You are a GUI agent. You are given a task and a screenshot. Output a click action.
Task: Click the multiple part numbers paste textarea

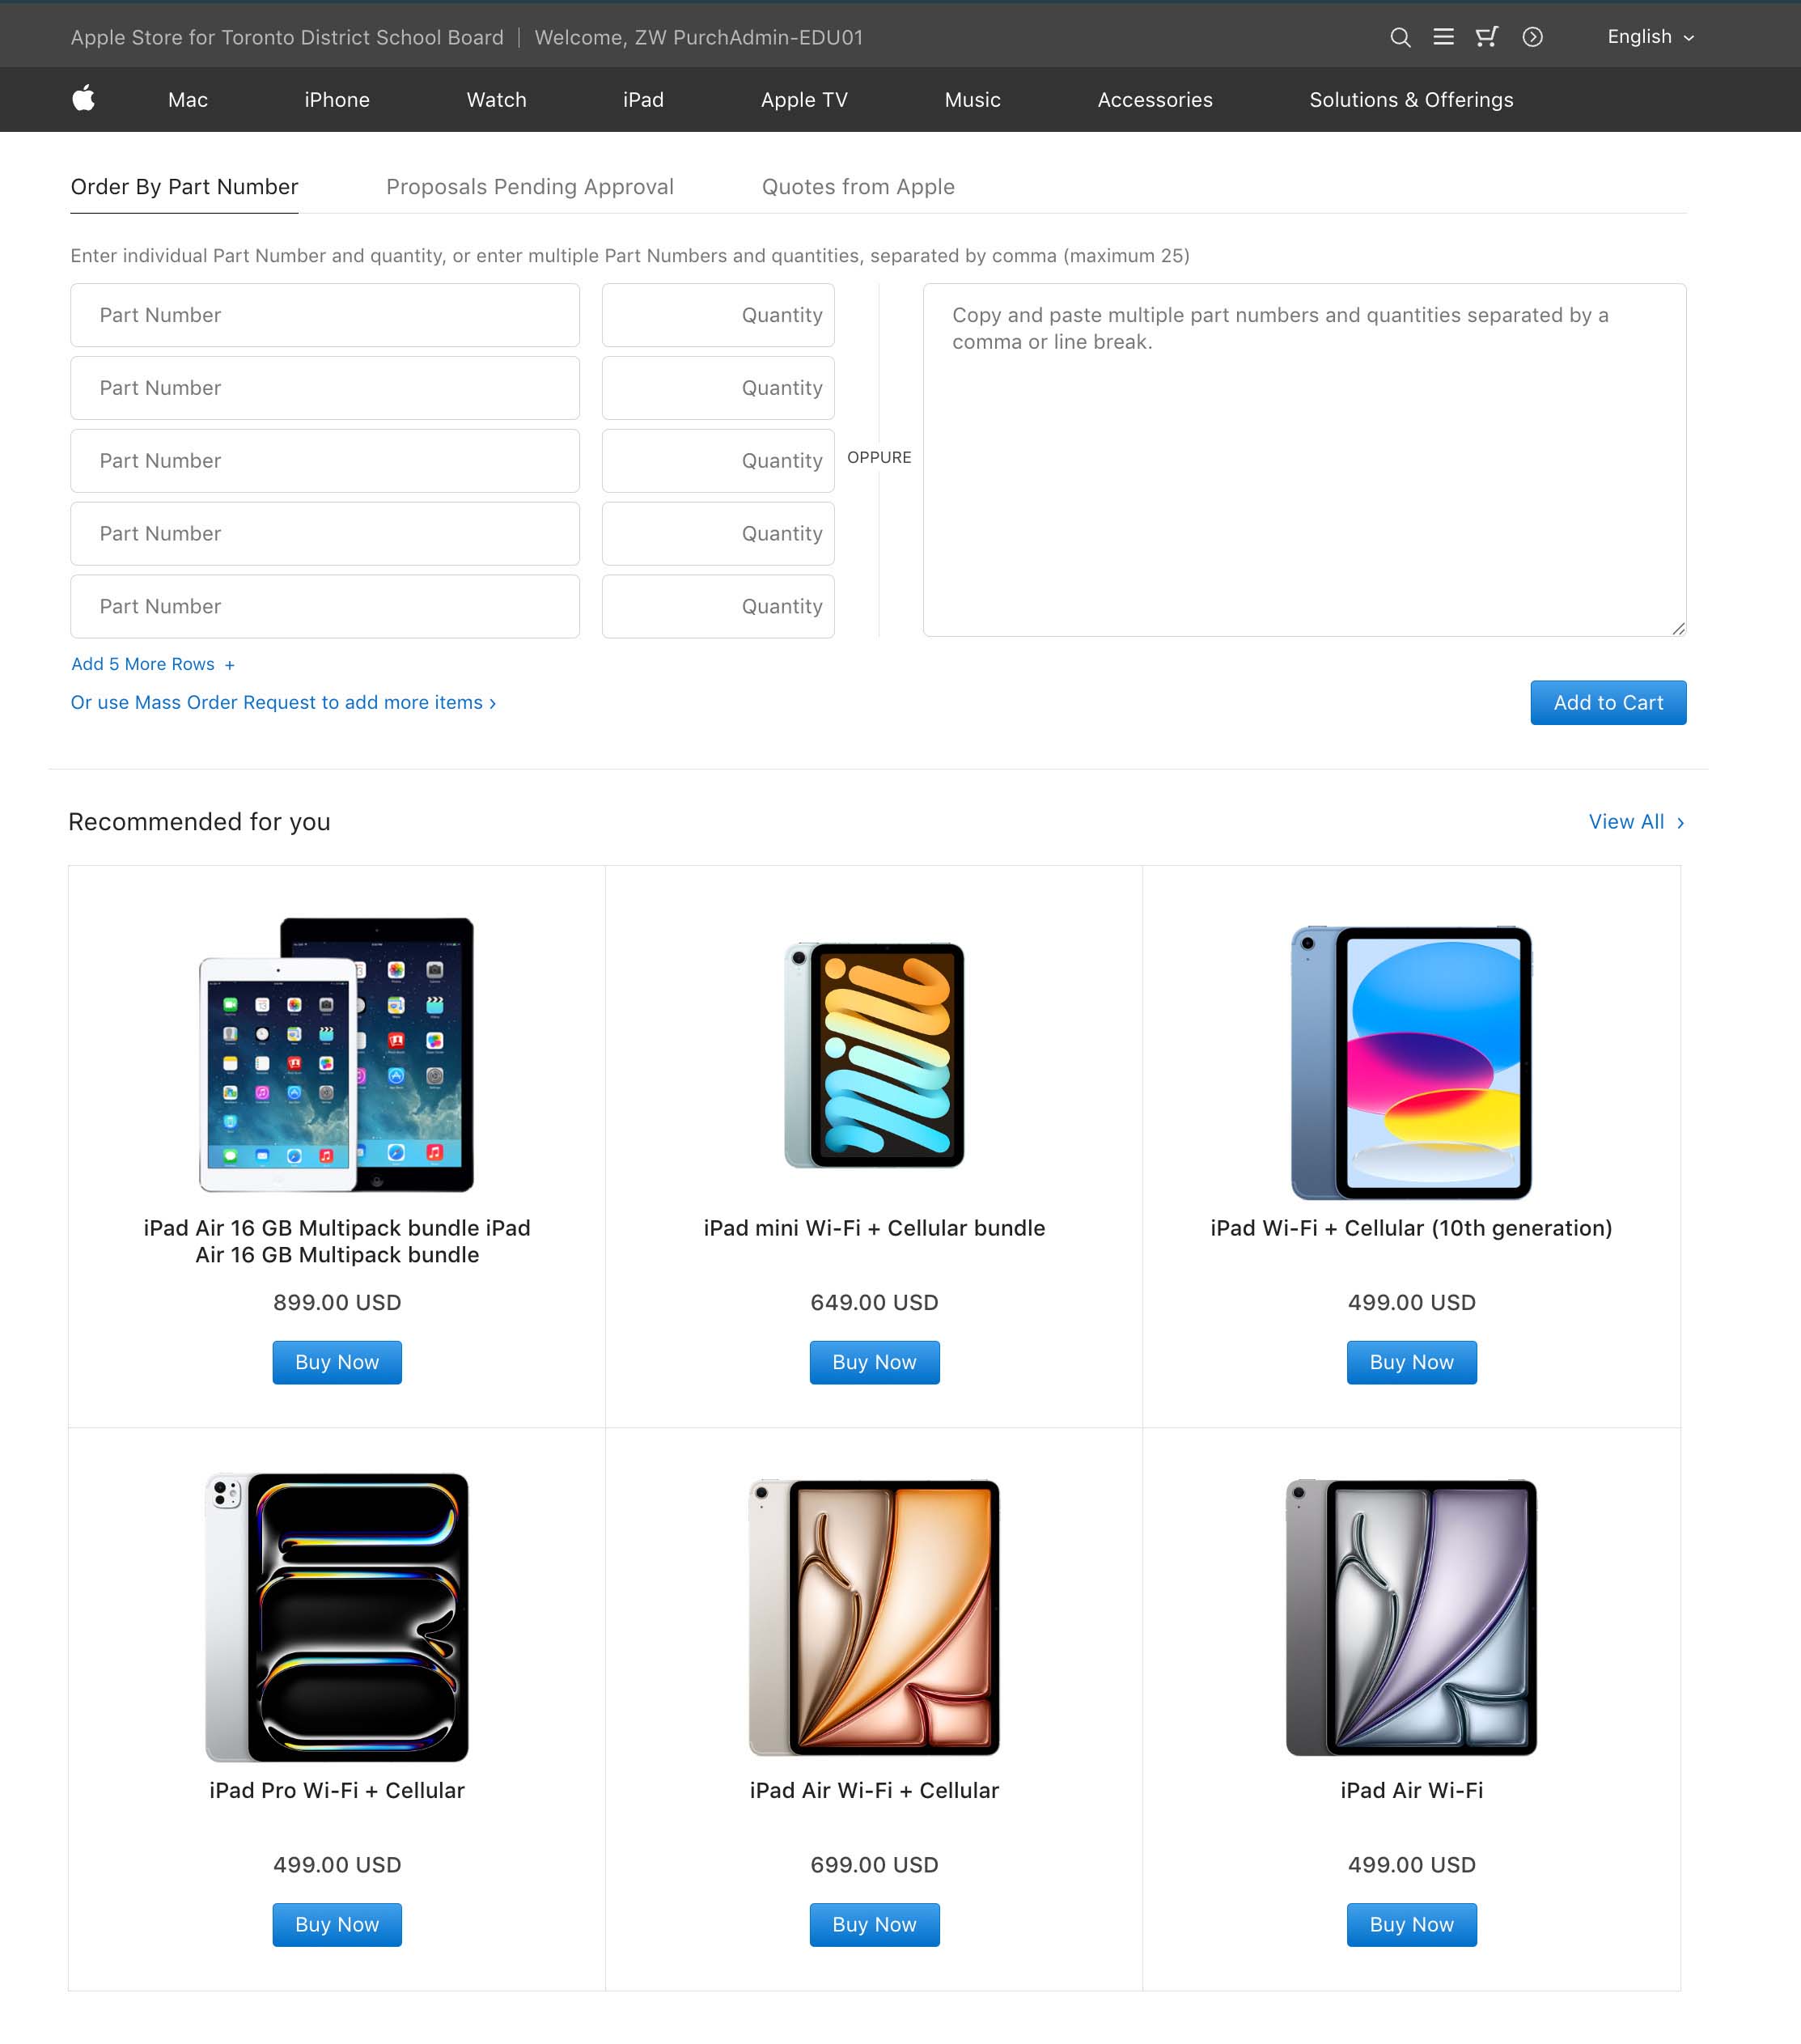[1304, 460]
